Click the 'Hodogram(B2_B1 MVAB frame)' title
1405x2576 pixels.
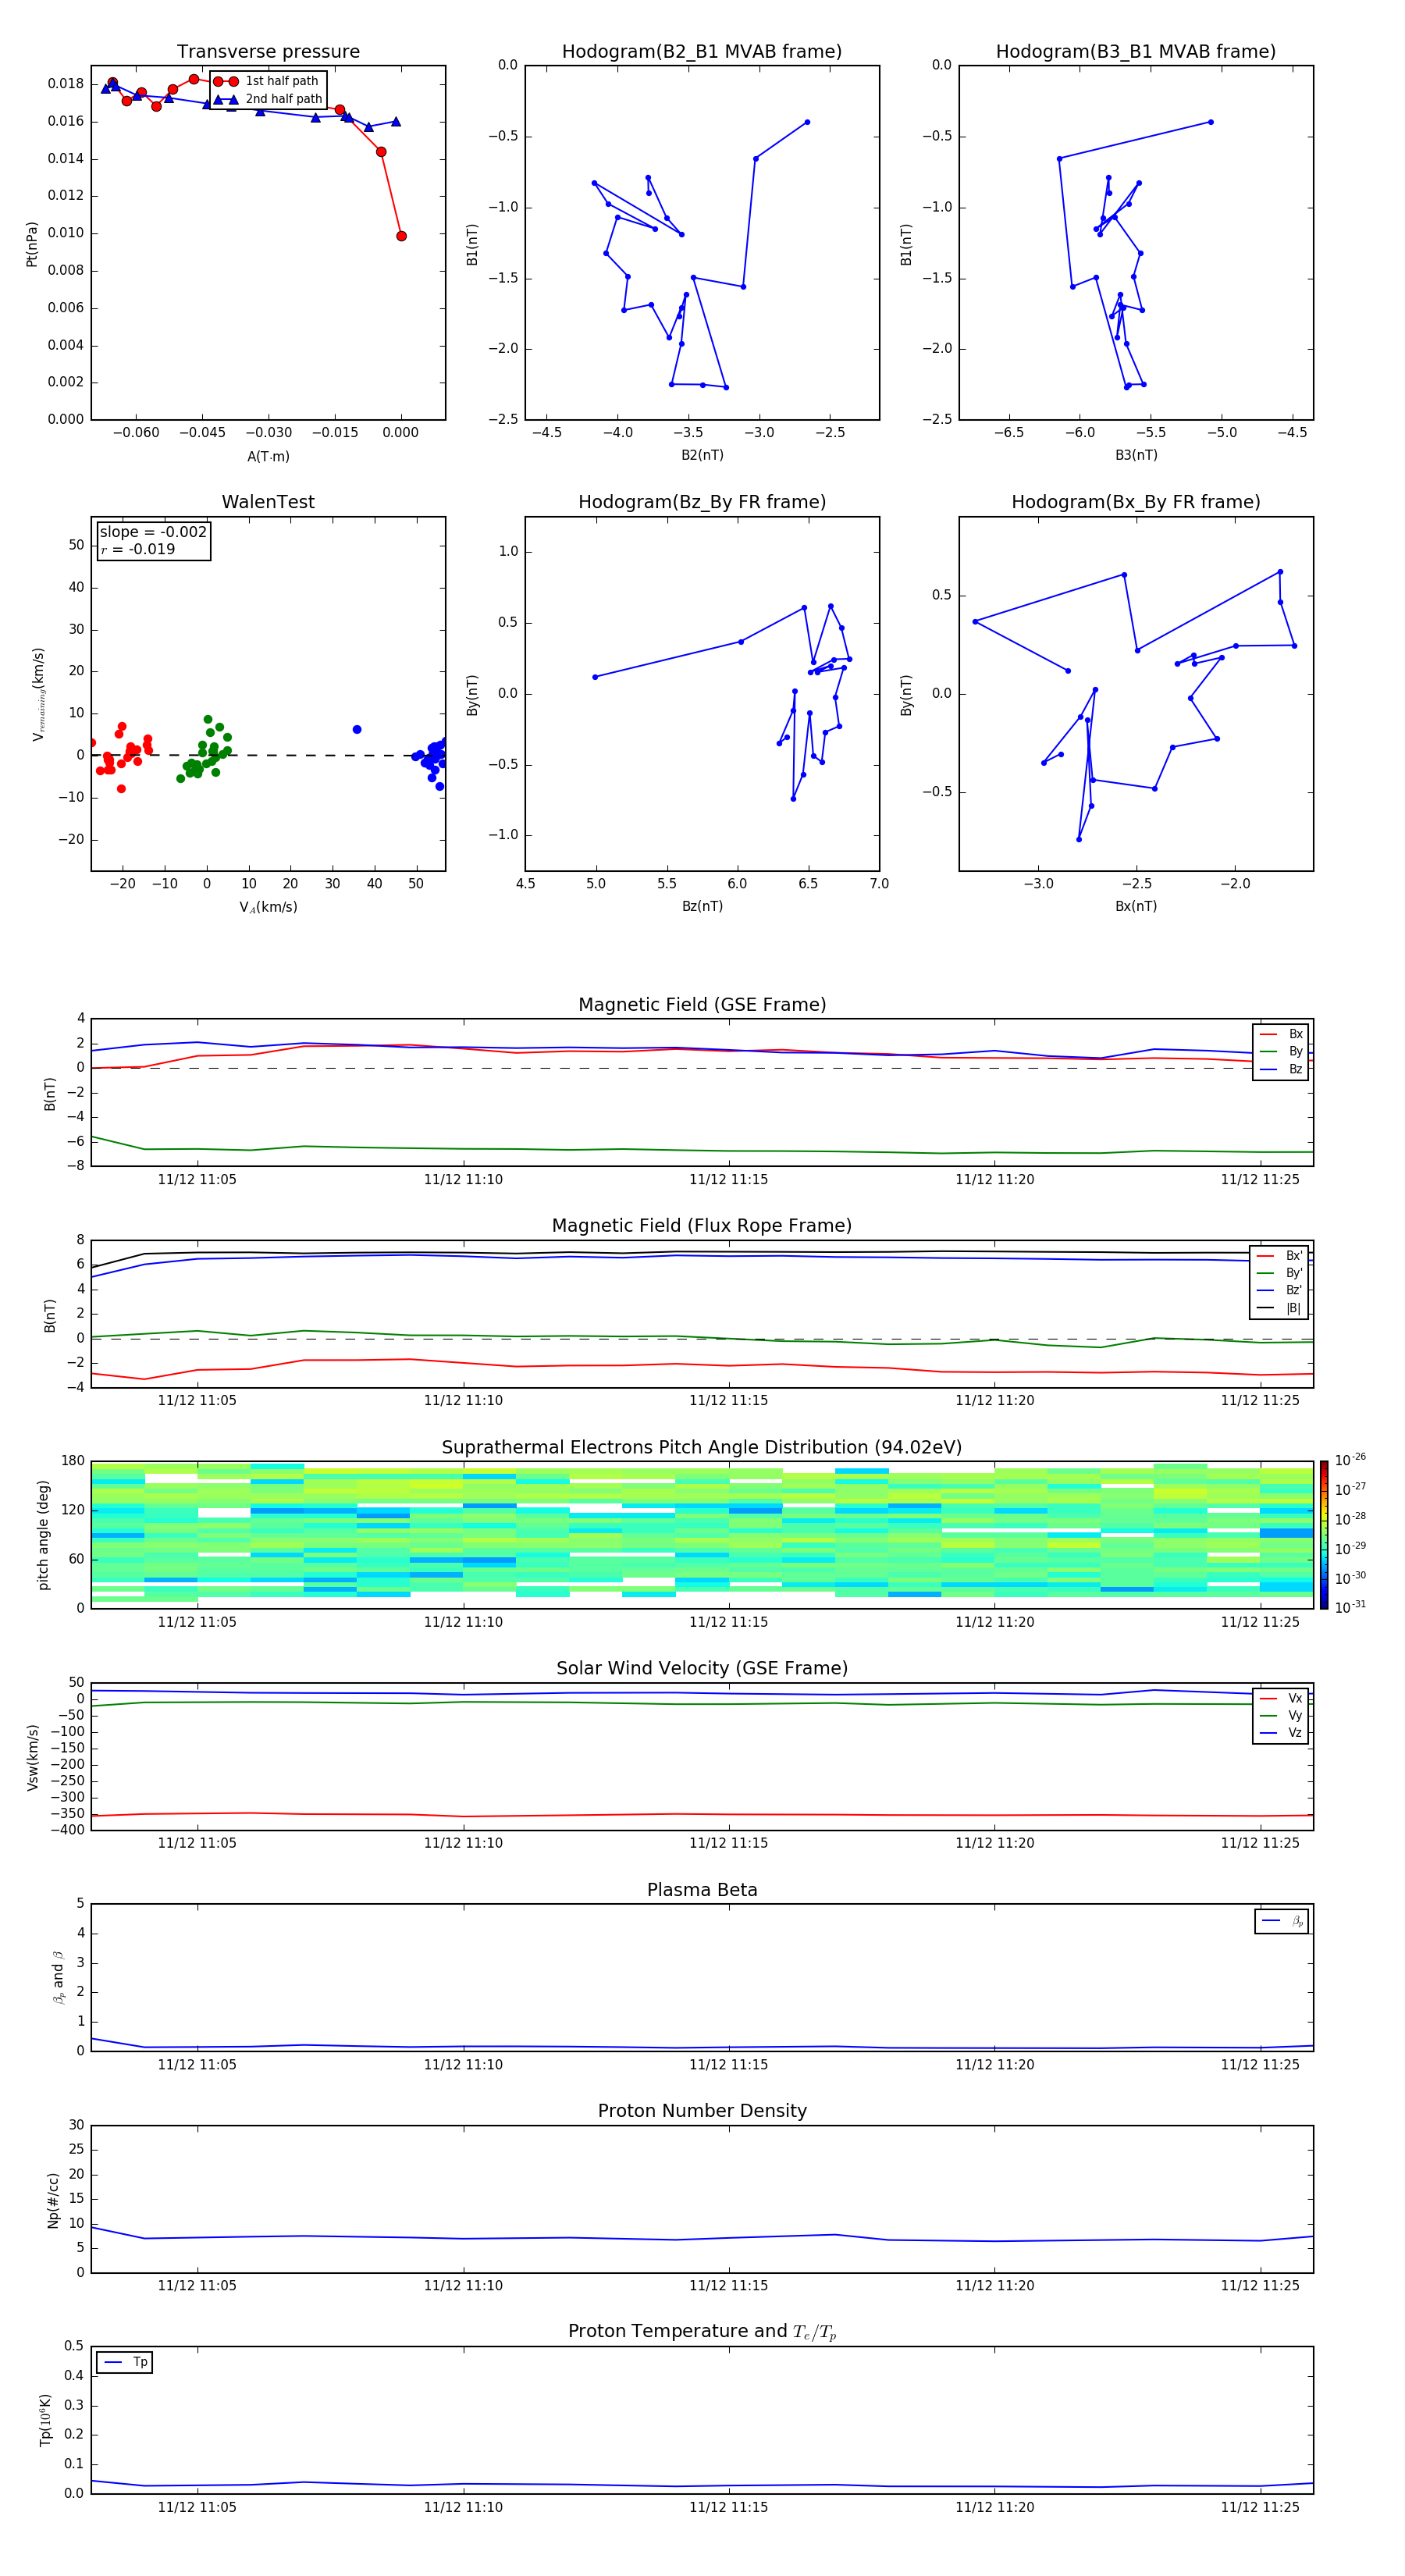[702, 52]
